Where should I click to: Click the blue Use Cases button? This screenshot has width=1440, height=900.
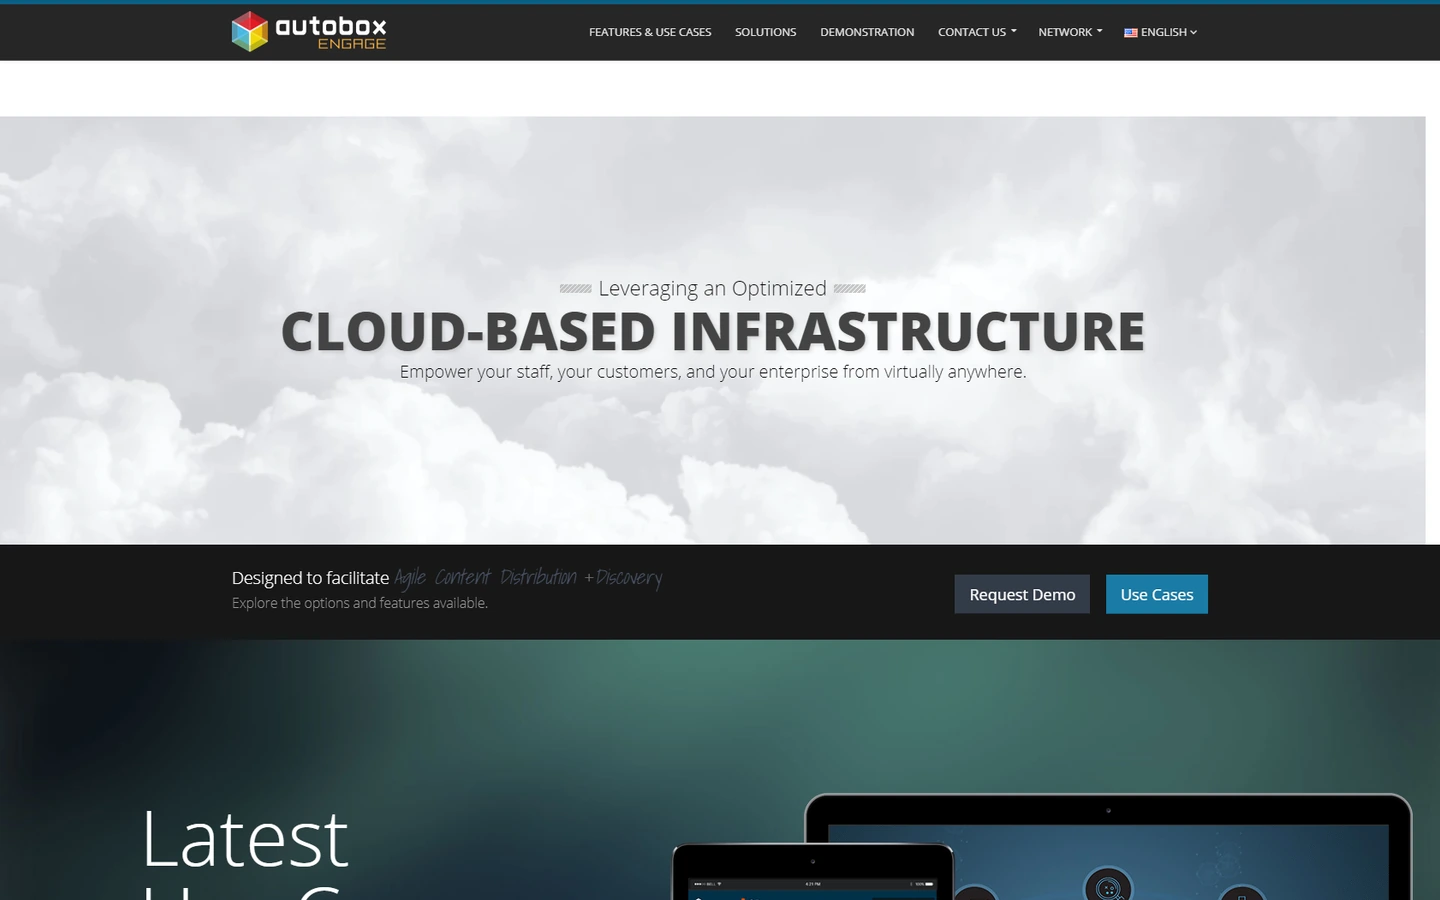click(1157, 594)
